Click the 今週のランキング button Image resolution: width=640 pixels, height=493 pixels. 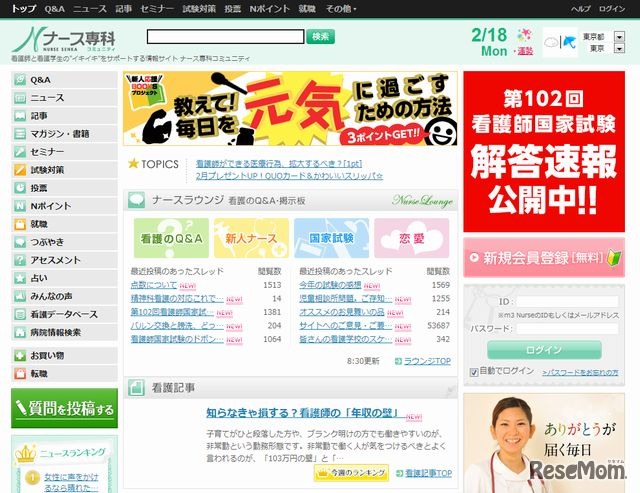click(351, 473)
